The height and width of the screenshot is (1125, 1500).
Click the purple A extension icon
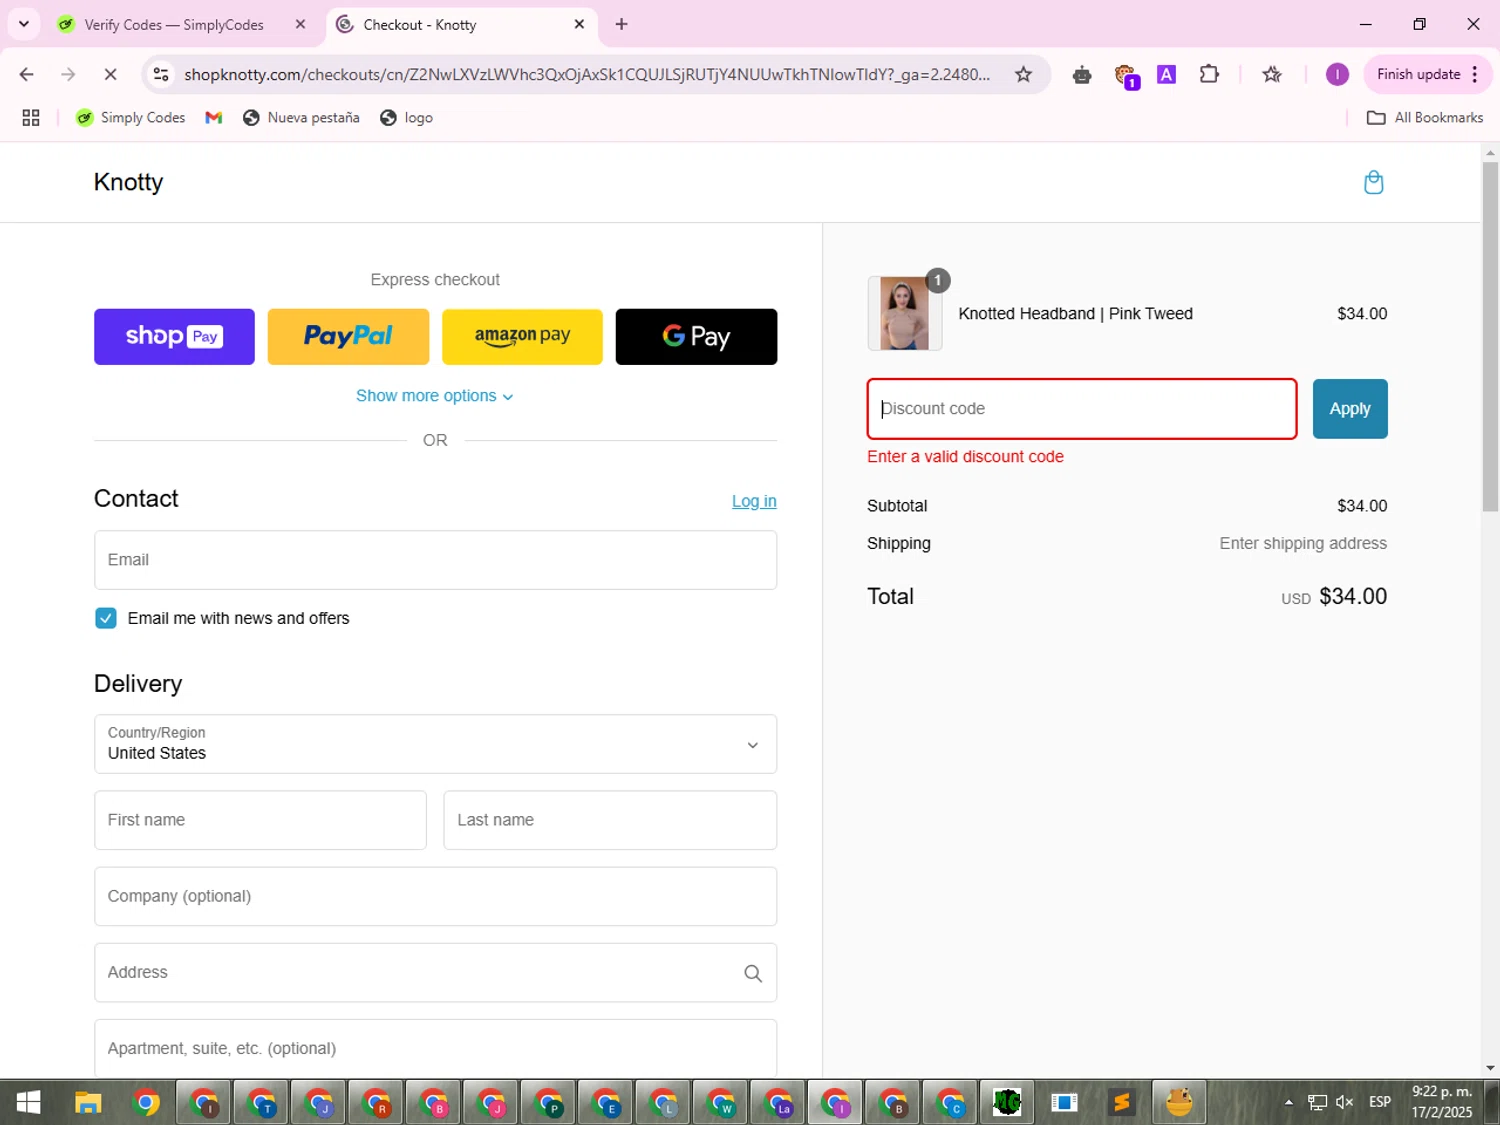(x=1166, y=74)
